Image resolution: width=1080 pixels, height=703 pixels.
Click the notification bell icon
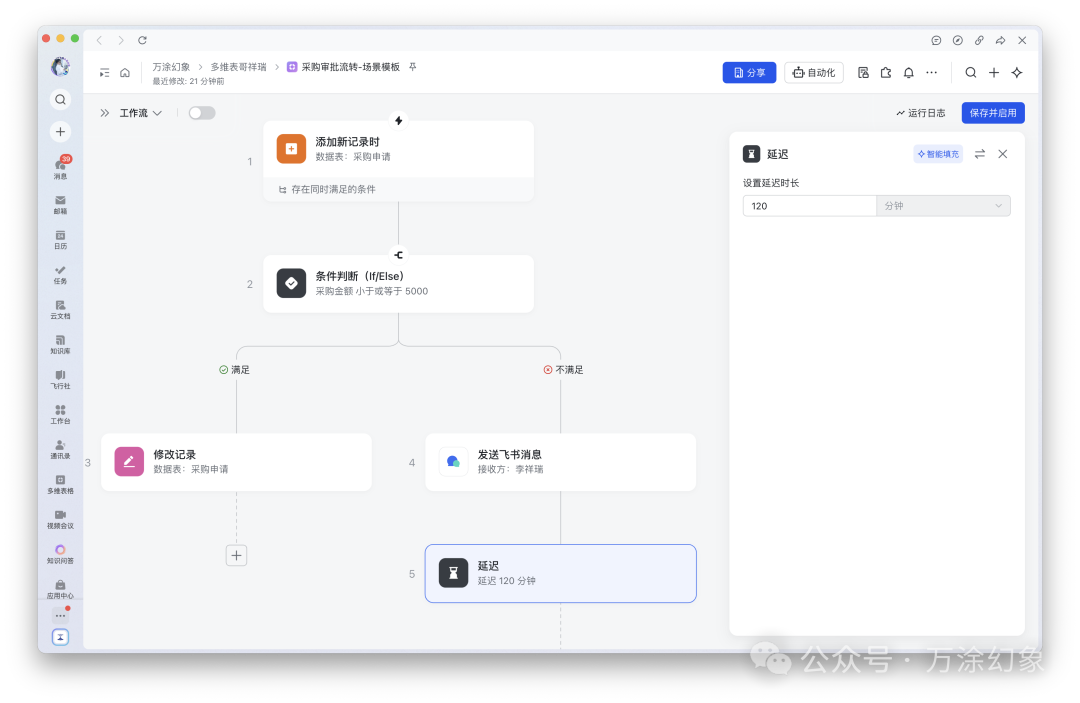pos(907,72)
